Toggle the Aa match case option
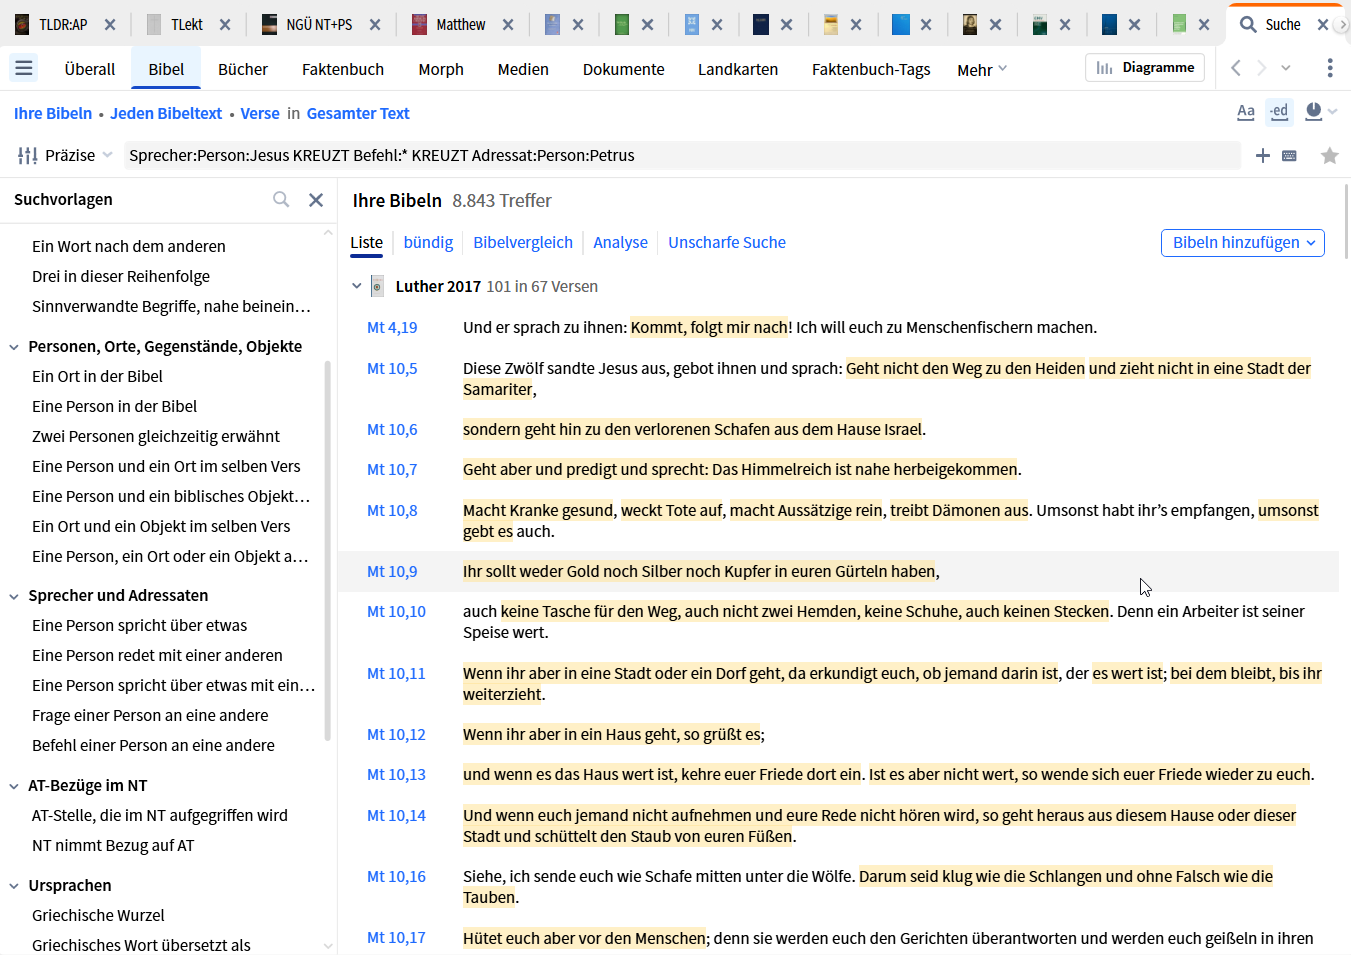Screen dimensions: 1351x955 (x=1246, y=111)
